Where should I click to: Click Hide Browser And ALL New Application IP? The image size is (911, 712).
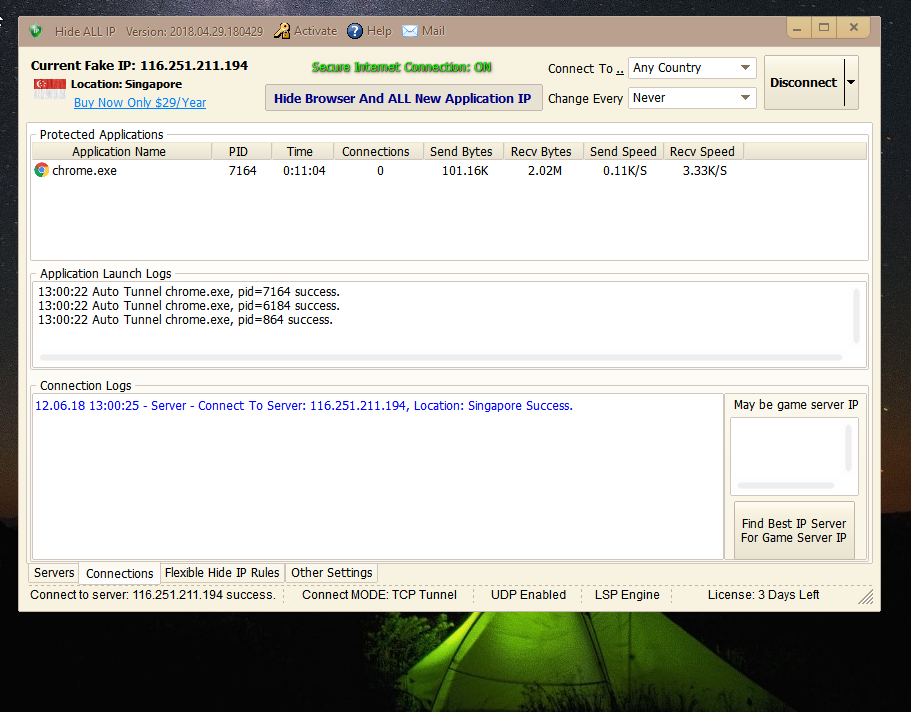click(x=403, y=98)
